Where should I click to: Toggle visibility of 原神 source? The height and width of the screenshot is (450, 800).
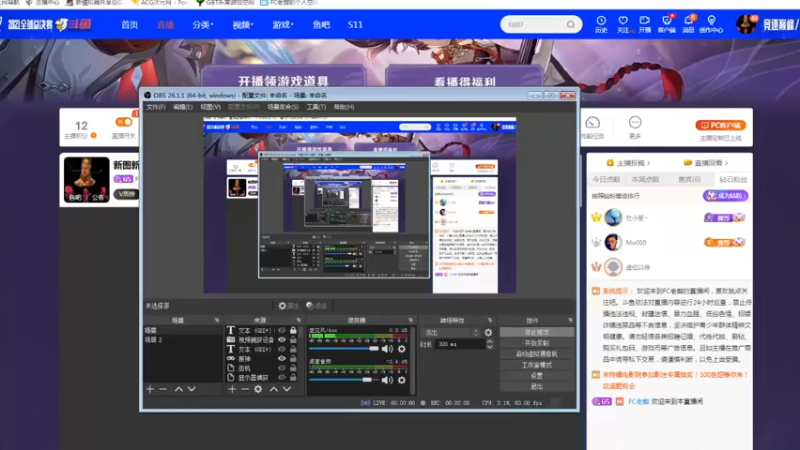(282, 359)
